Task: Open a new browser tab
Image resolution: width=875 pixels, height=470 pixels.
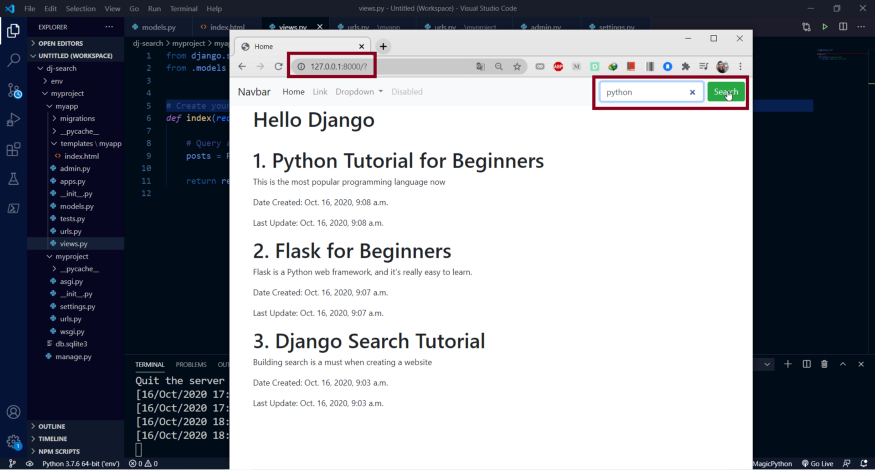Action: 383,46
